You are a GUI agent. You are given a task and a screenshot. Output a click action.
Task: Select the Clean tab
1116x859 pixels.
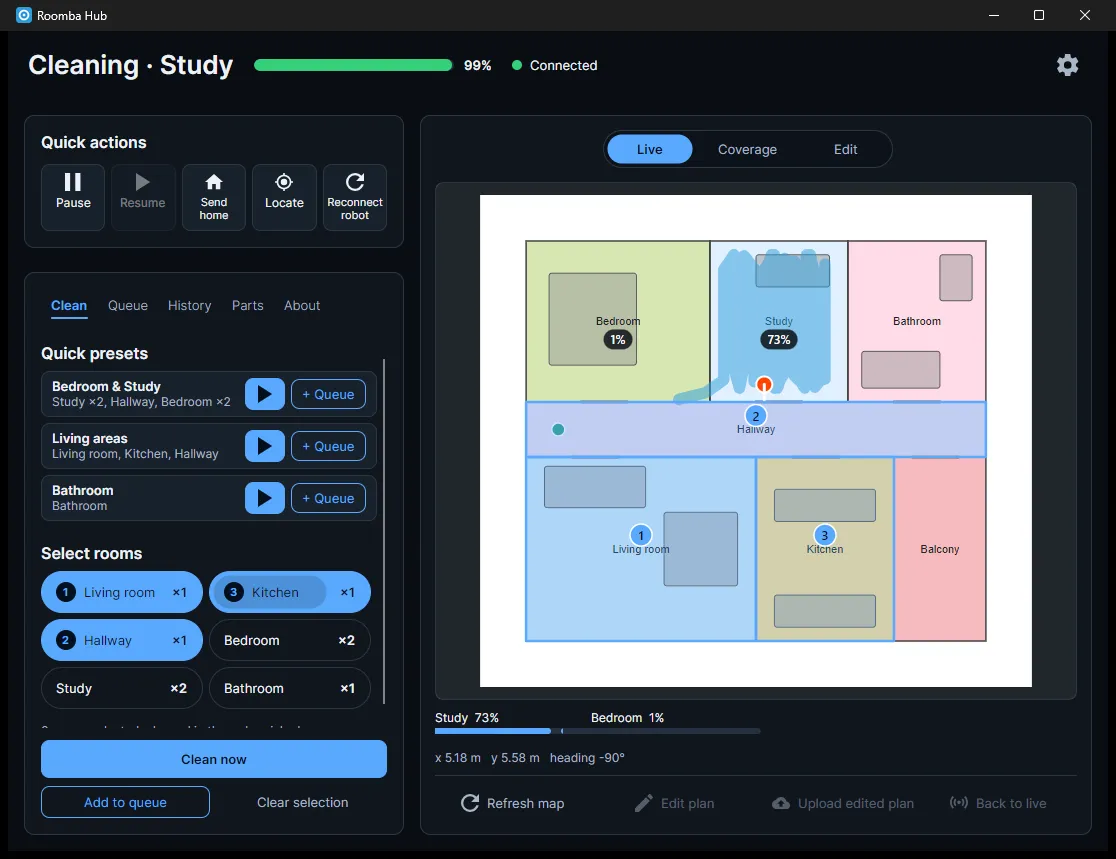(69, 305)
